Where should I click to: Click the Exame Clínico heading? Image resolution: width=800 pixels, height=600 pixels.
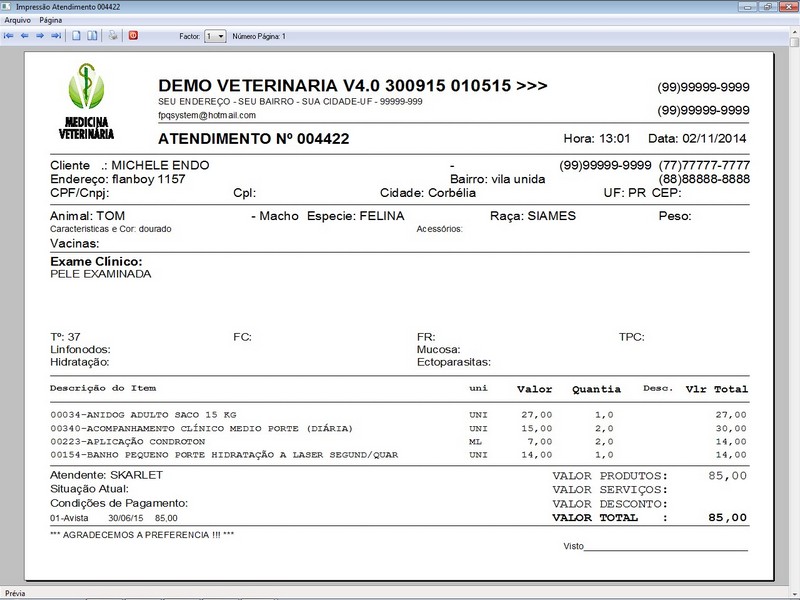(x=96, y=261)
